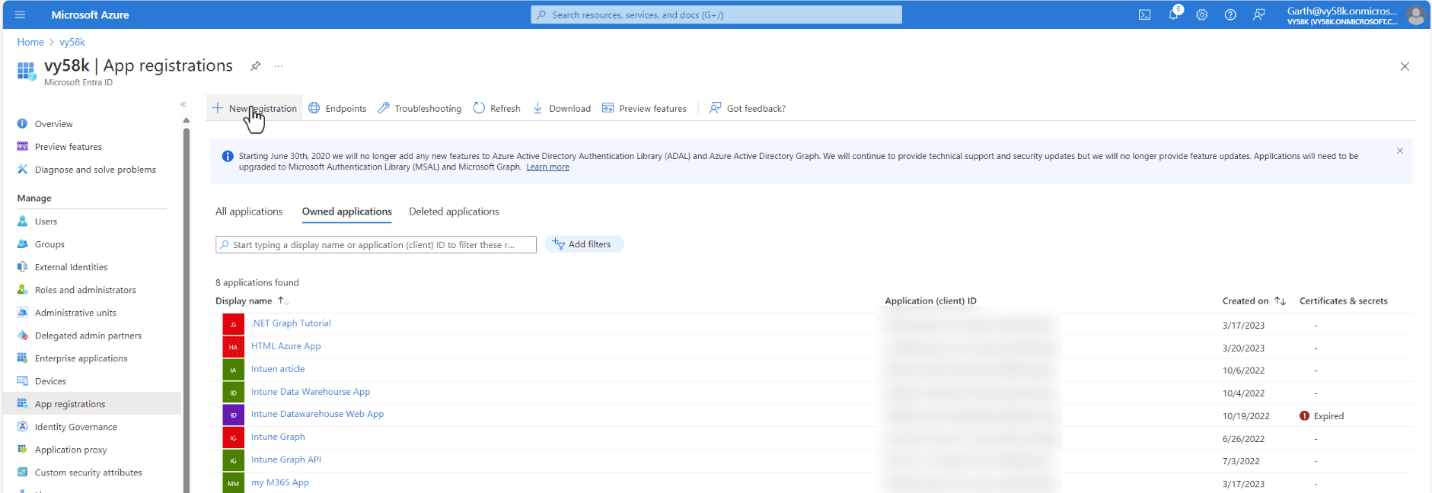1432x493 pixels.
Task: Select the Owned applications tab
Action: point(347,212)
